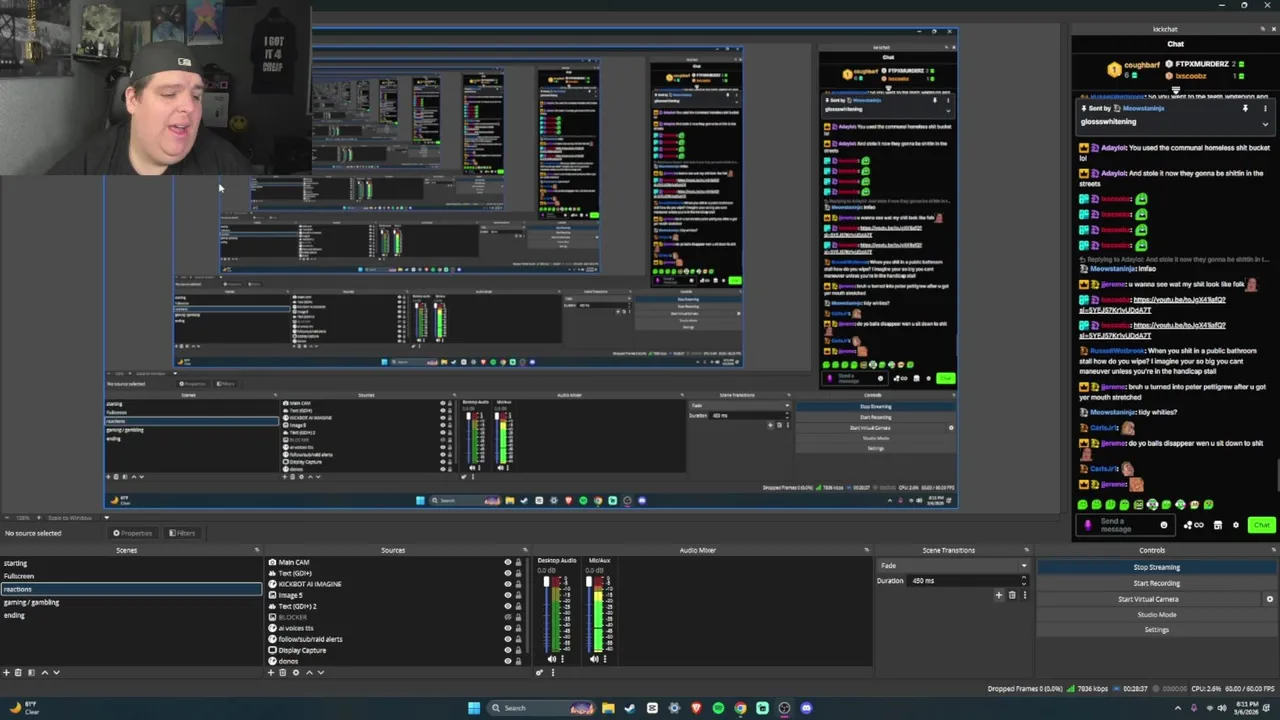Open emoji picker in chat message box

click(1164, 525)
